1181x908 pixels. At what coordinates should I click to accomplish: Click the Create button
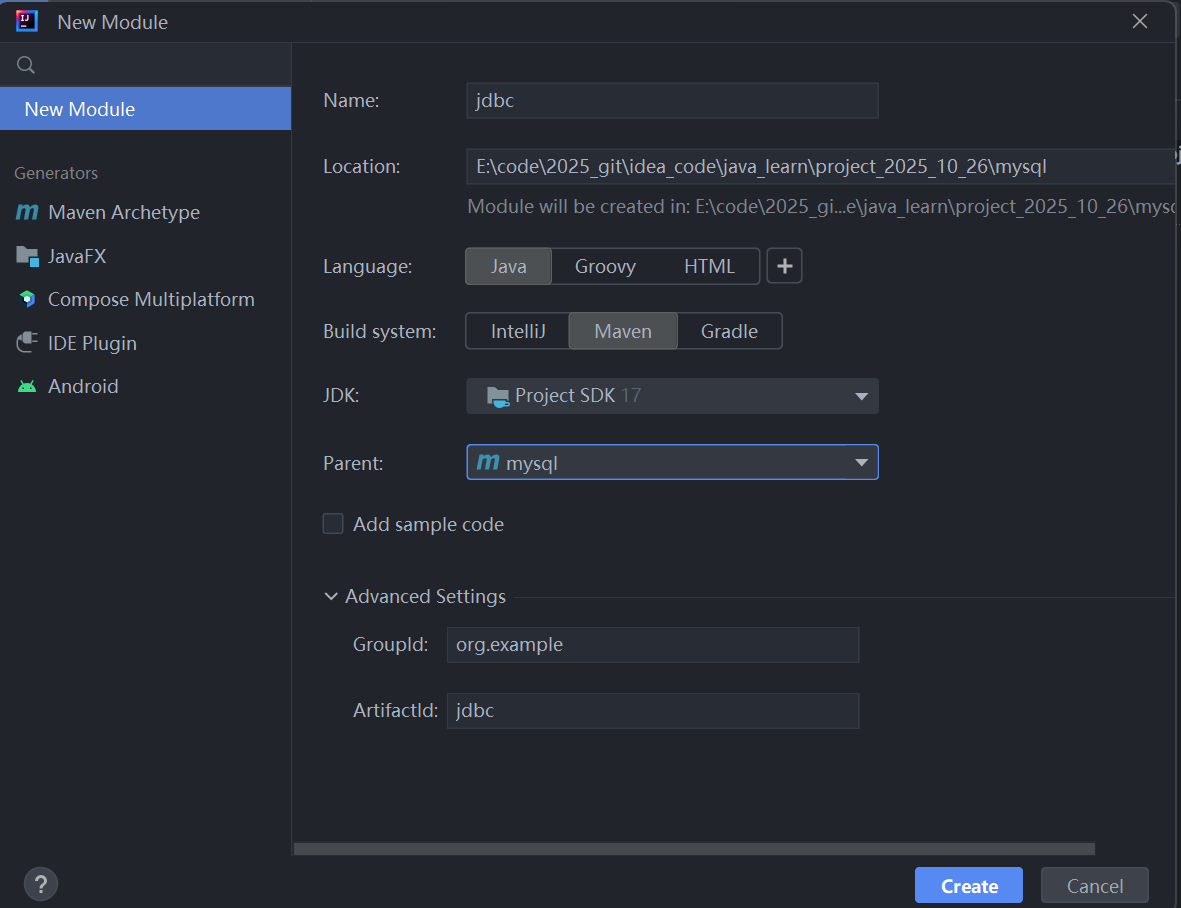(969, 885)
